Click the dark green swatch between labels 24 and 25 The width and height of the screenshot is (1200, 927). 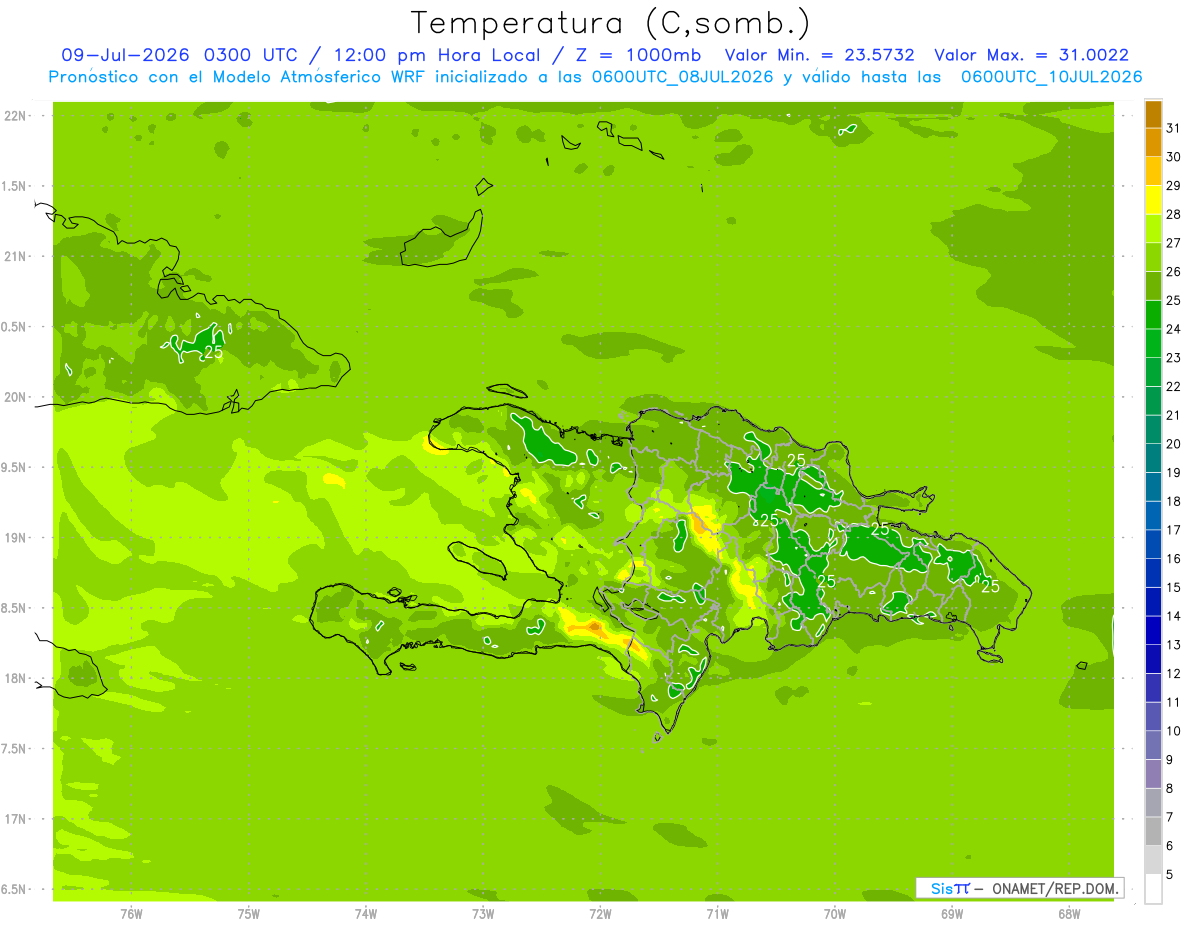click(1153, 314)
